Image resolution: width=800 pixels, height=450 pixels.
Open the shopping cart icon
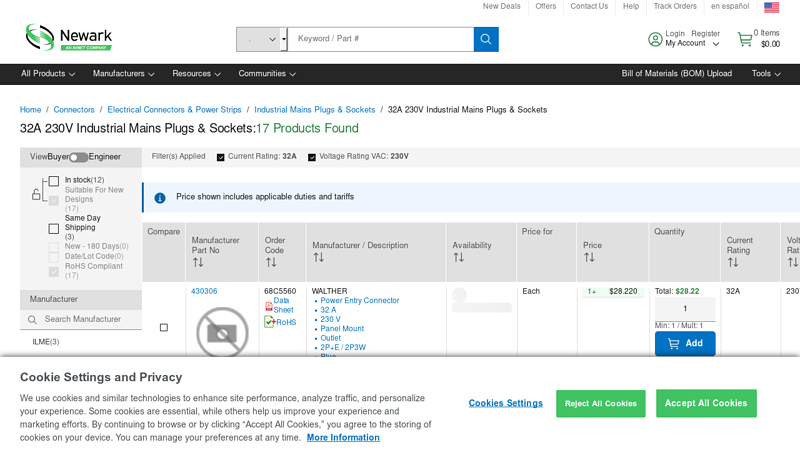pyautogui.click(x=744, y=39)
